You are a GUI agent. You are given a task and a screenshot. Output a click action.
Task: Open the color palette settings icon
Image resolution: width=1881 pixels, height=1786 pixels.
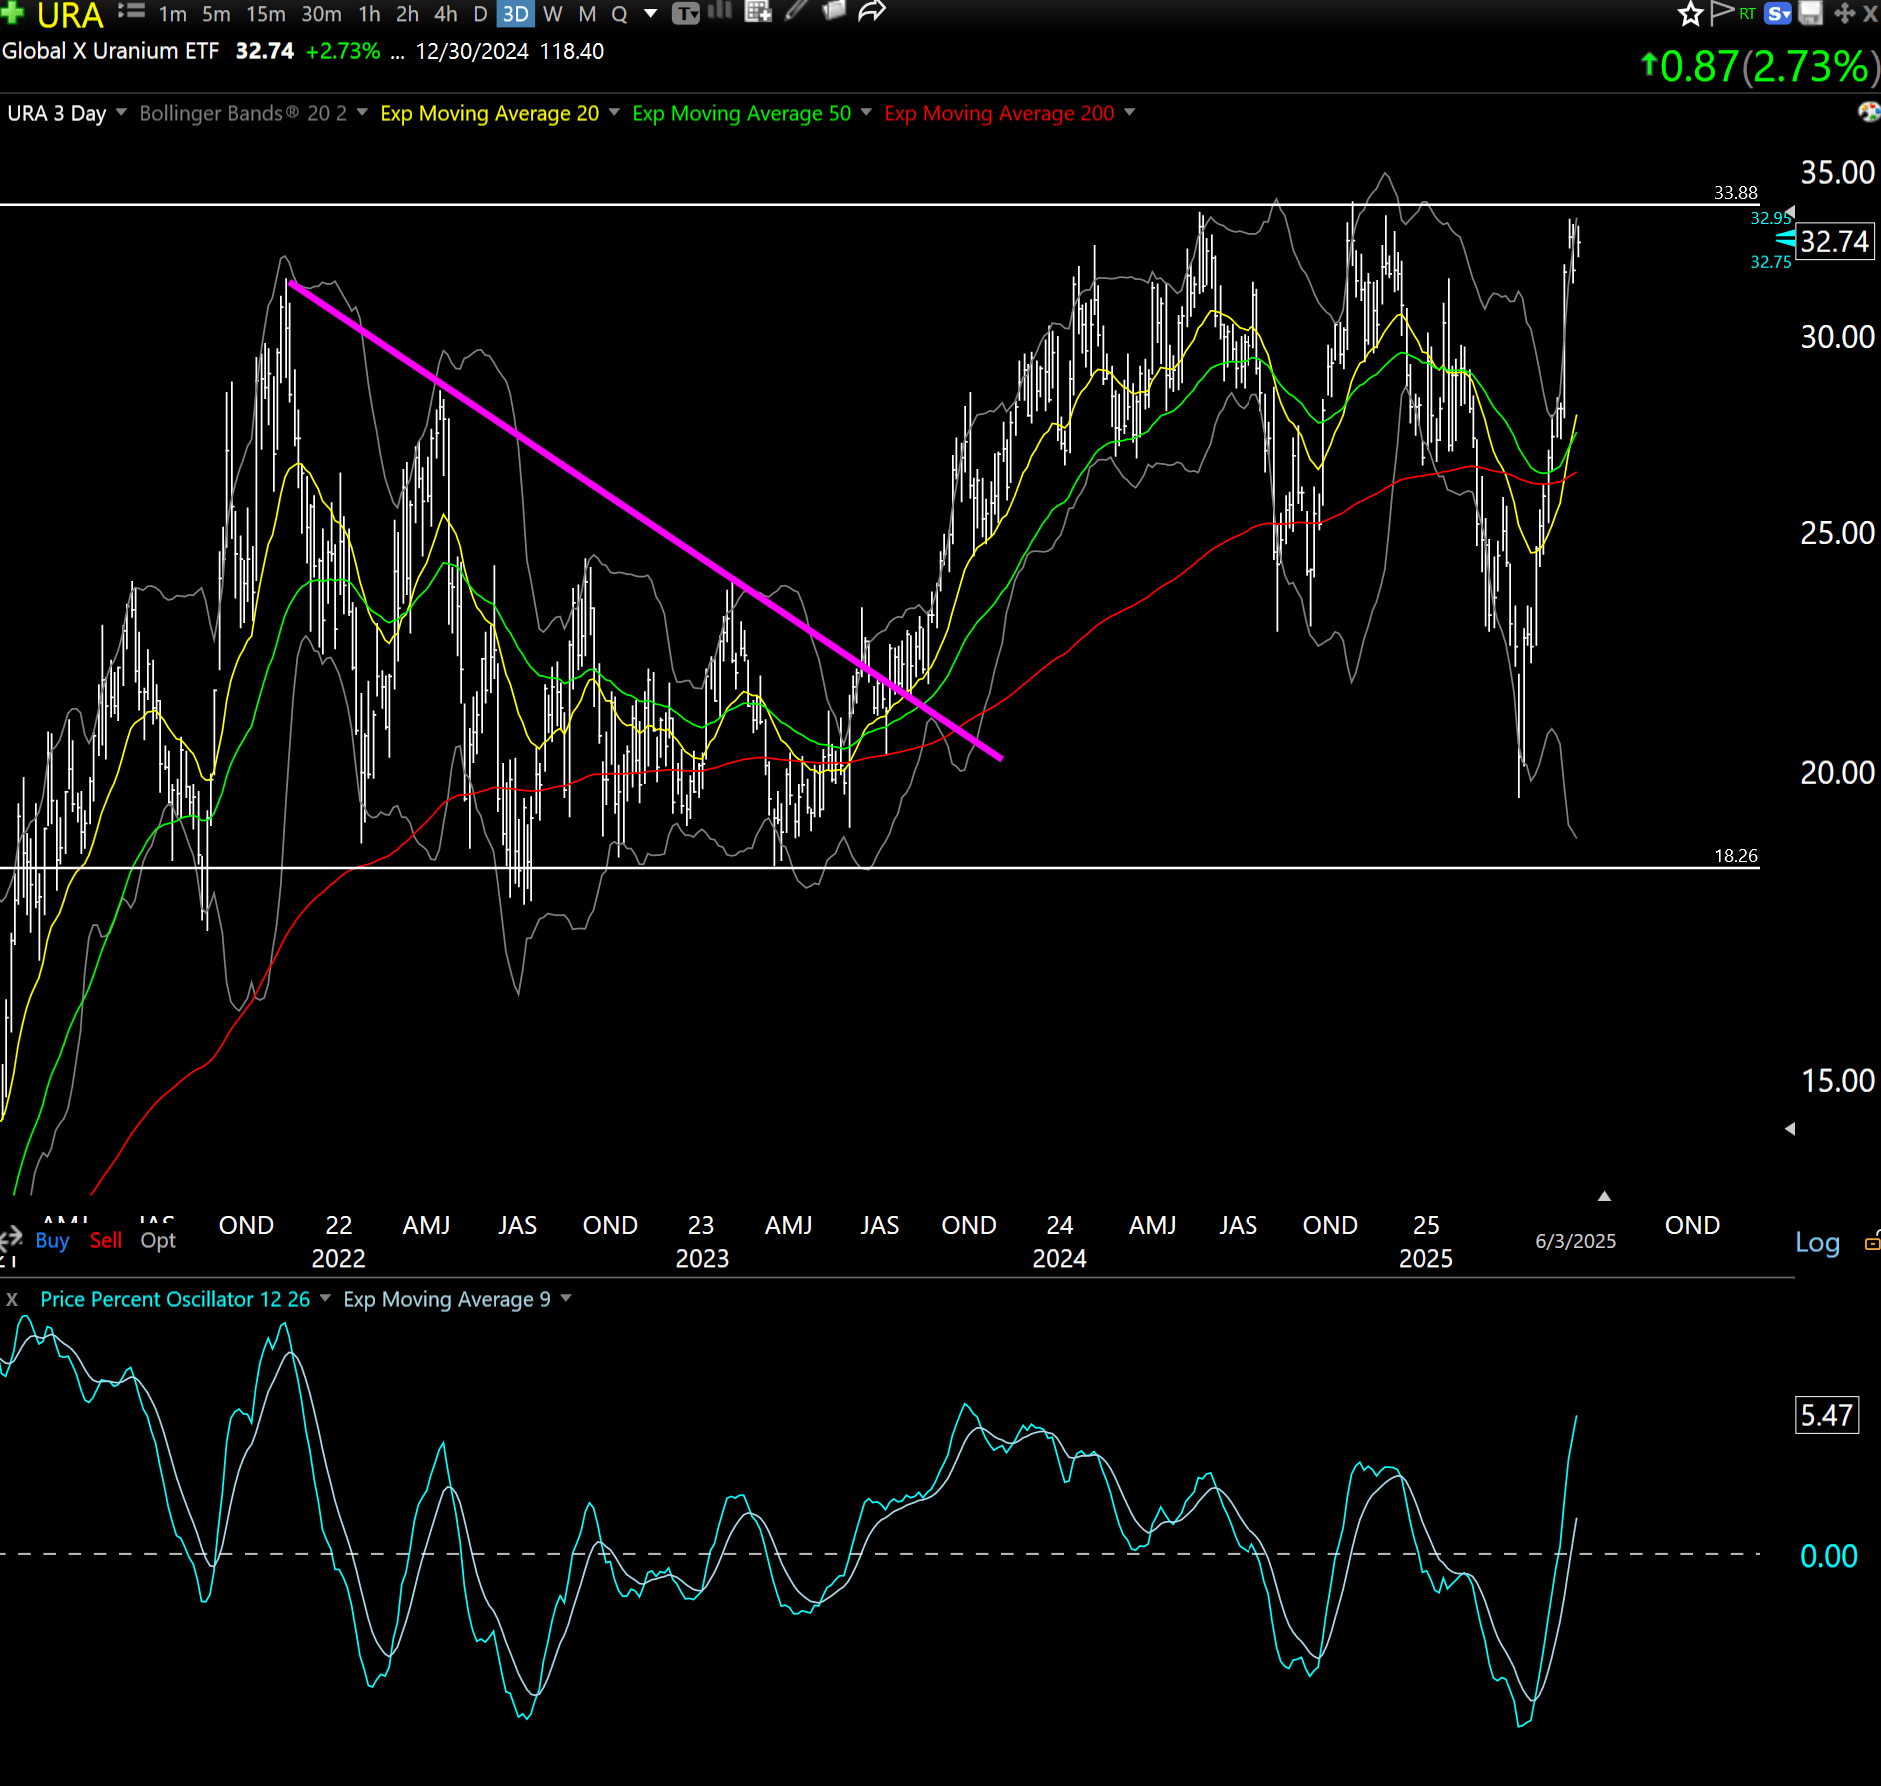pos(1867,112)
